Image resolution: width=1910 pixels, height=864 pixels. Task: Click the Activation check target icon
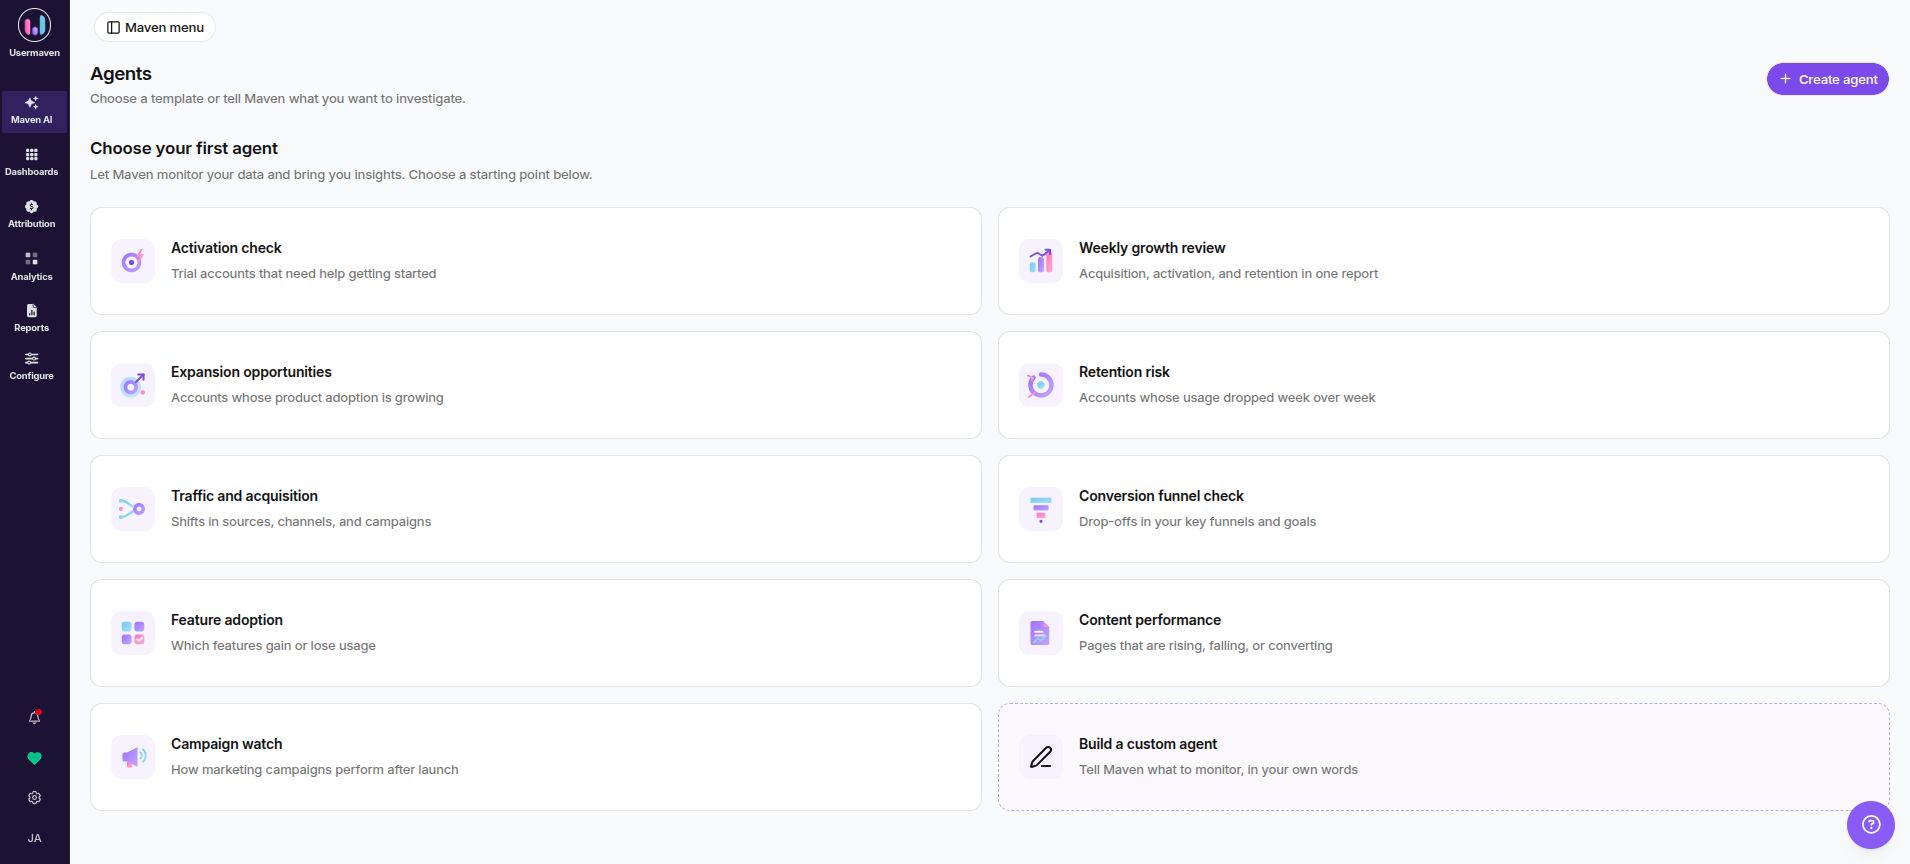133,261
